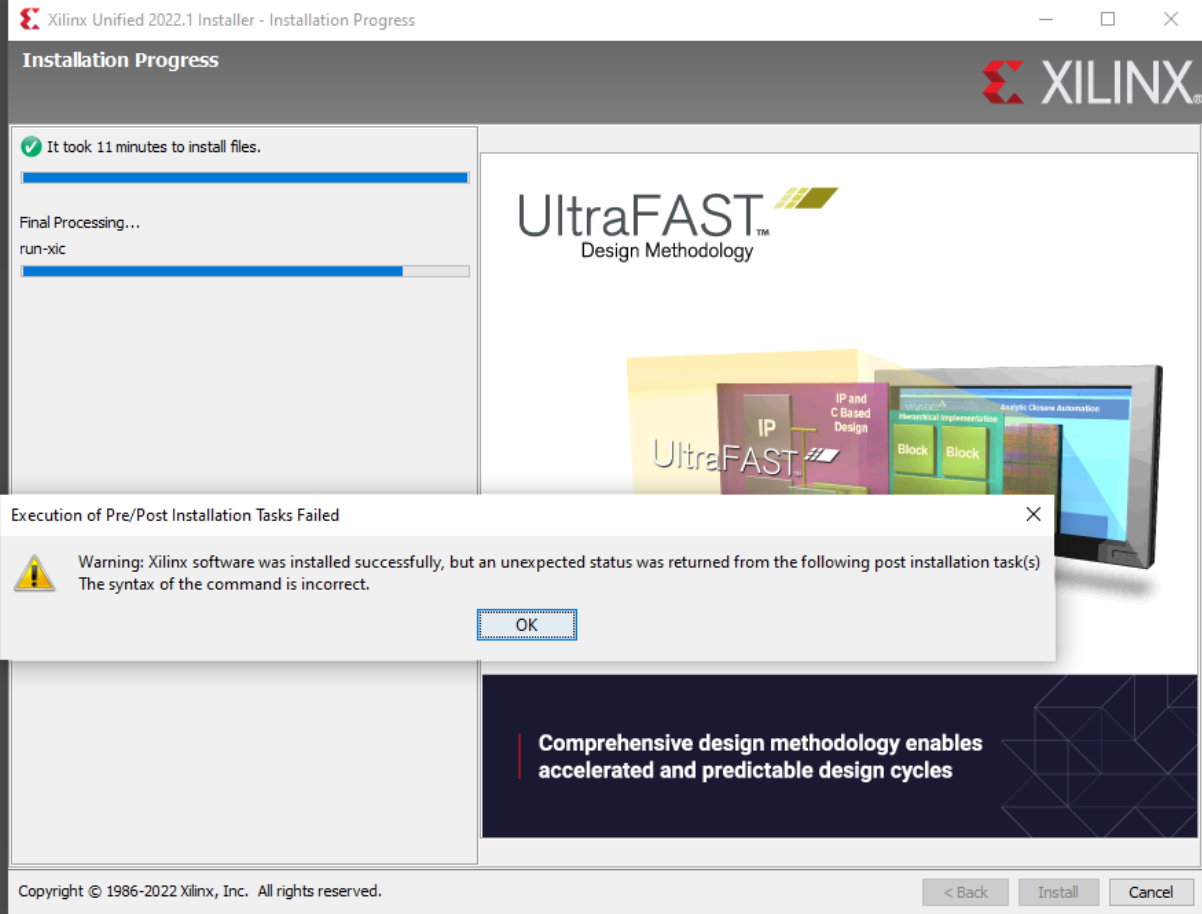Click the disabled Install button
The height and width of the screenshot is (914, 1202).
tap(1058, 892)
